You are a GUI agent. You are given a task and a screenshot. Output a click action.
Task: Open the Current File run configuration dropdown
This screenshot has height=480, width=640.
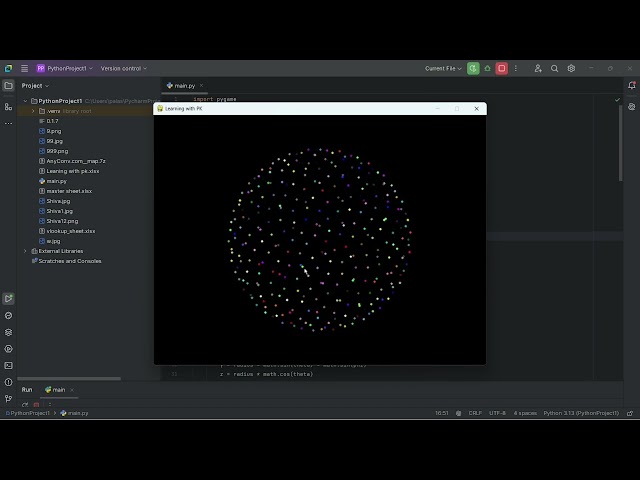coord(443,69)
